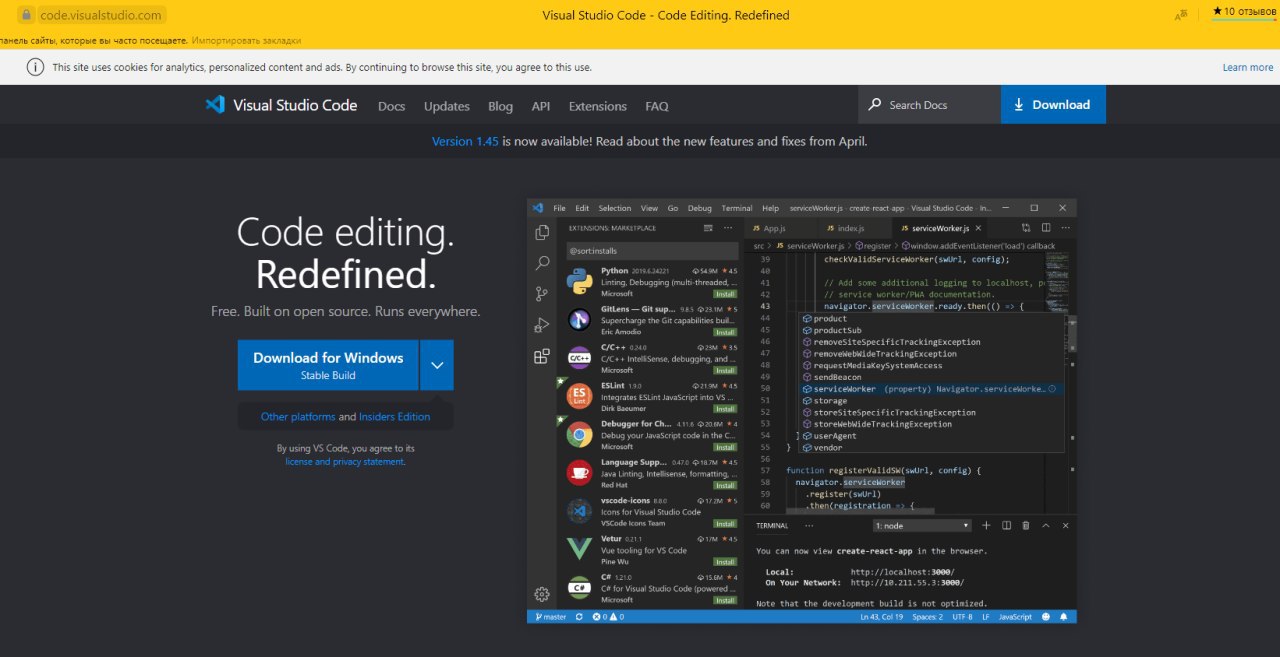Click the split terminal icon

click(1007, 525)
